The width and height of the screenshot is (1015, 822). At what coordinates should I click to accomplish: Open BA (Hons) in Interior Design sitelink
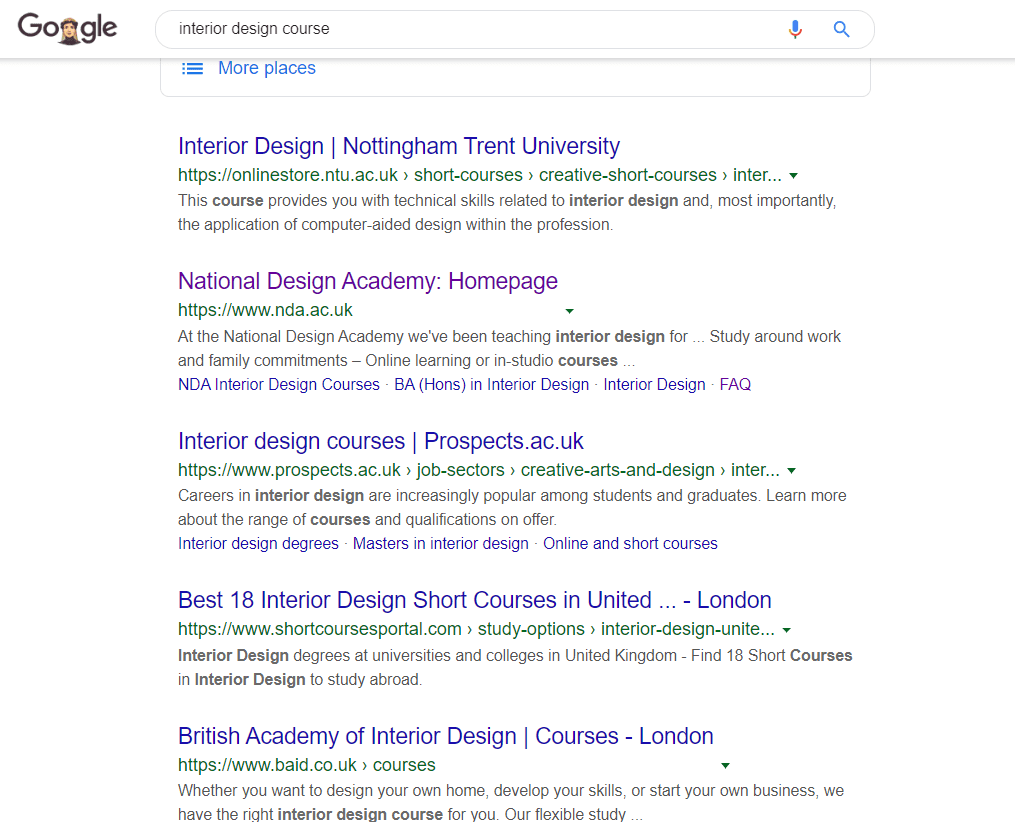click(x=491, y=384)
